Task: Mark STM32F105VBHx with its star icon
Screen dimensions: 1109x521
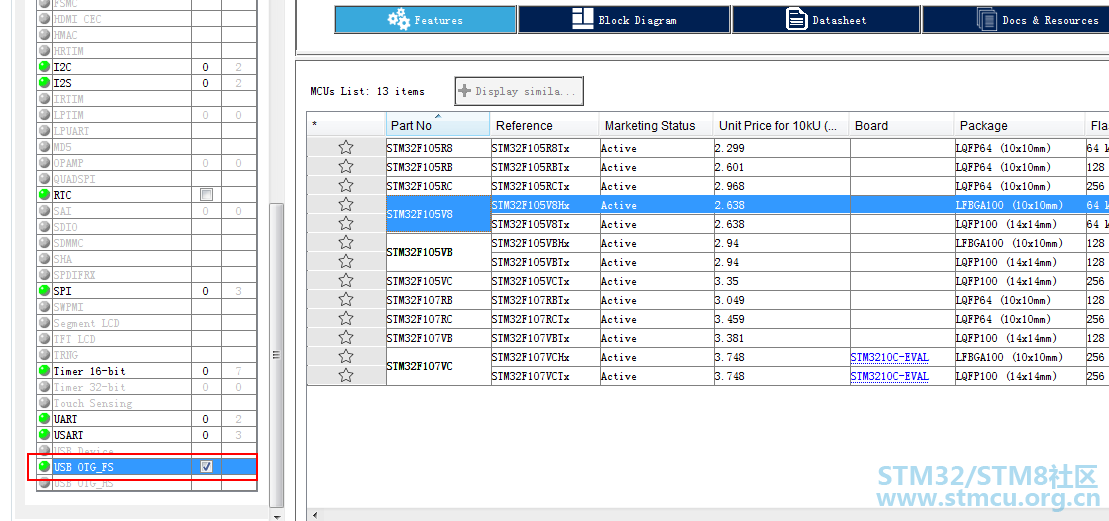Action: (x=346, y=243)
